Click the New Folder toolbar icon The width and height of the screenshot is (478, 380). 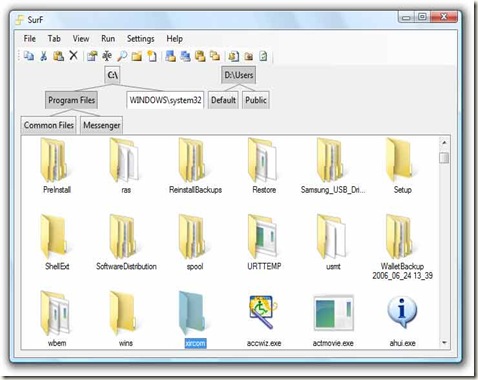[x=137, y=56]
